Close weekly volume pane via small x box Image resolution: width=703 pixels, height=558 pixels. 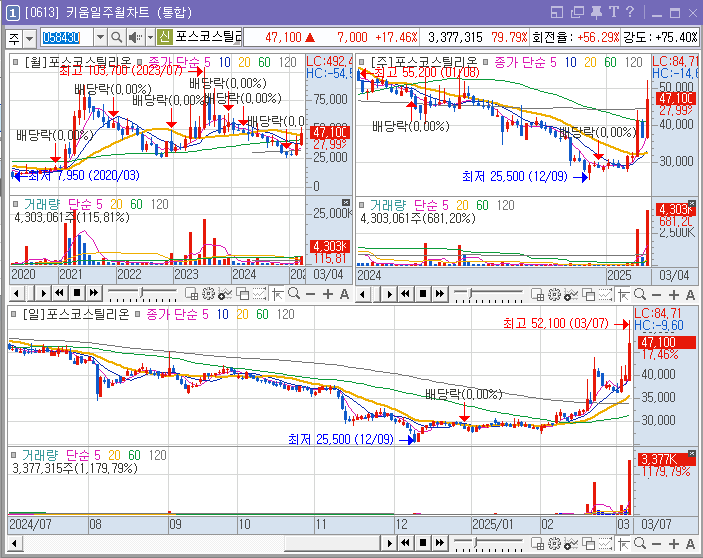pyautogui.click(x=692, y=203)
